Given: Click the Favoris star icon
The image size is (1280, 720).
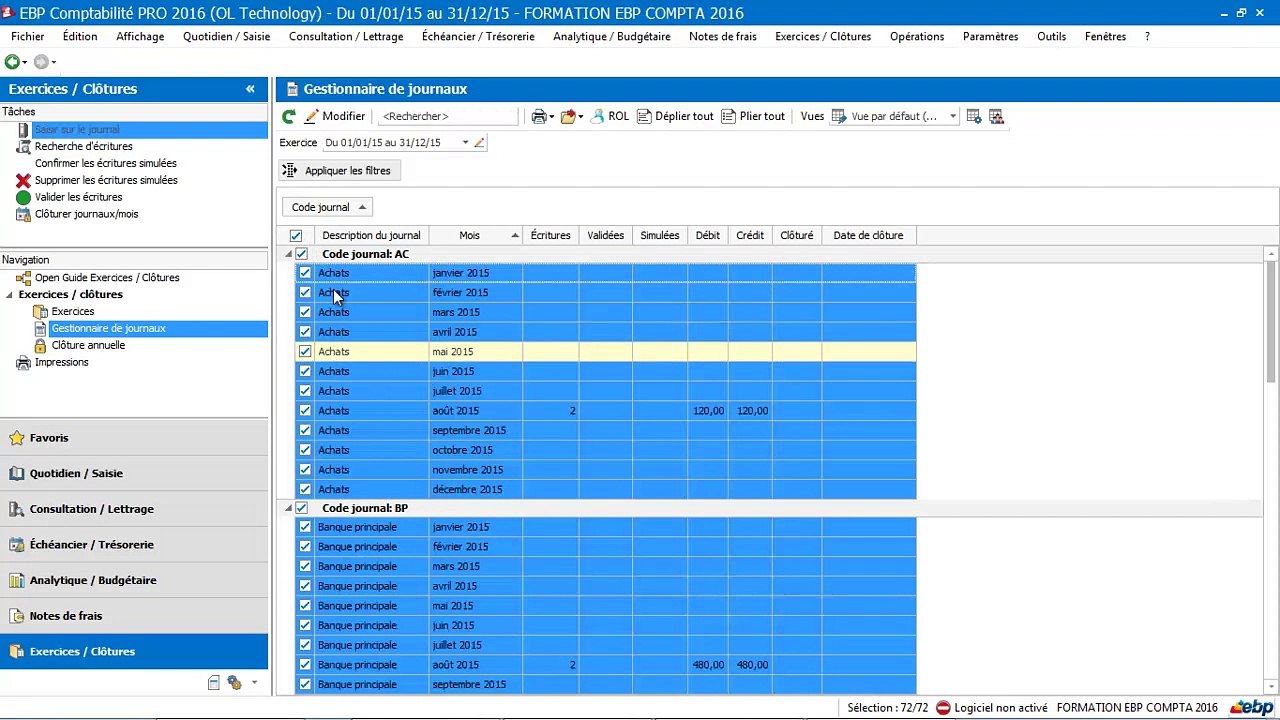Looking at the screenshot, I should 16,438.
